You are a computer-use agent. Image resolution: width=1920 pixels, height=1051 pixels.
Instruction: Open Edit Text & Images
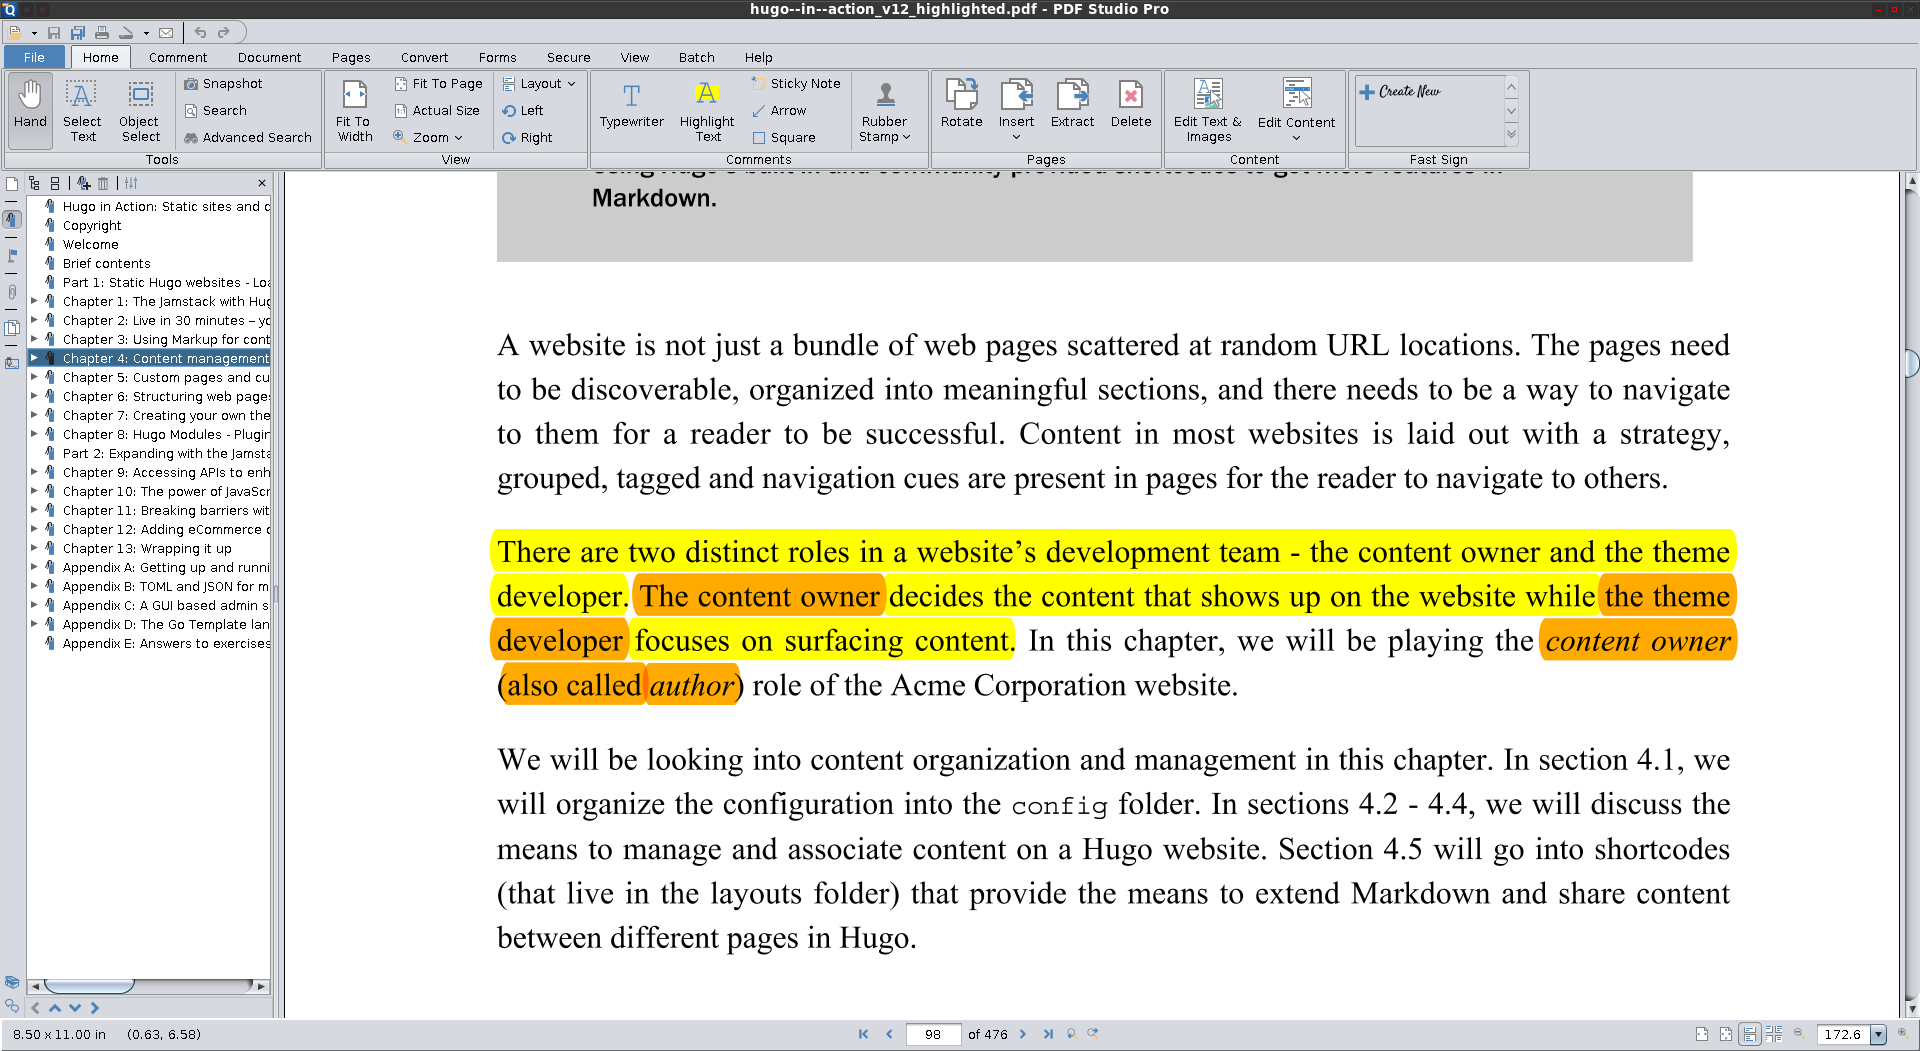pos(1208,110)
